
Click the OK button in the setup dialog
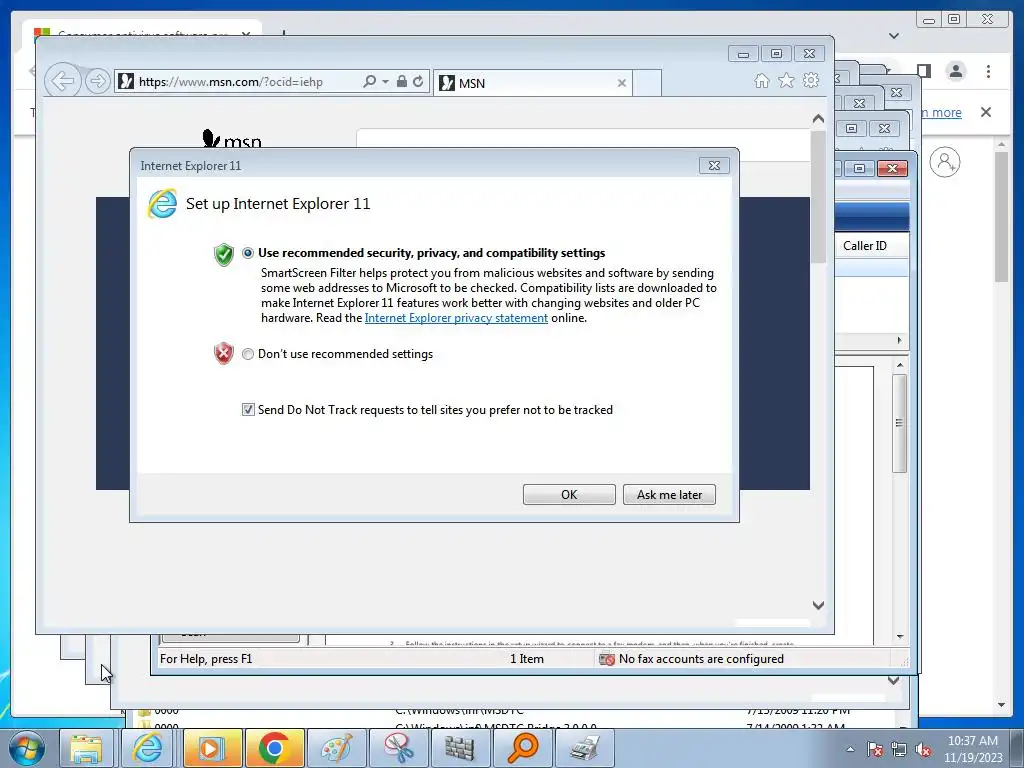click(x=569, y=494)
